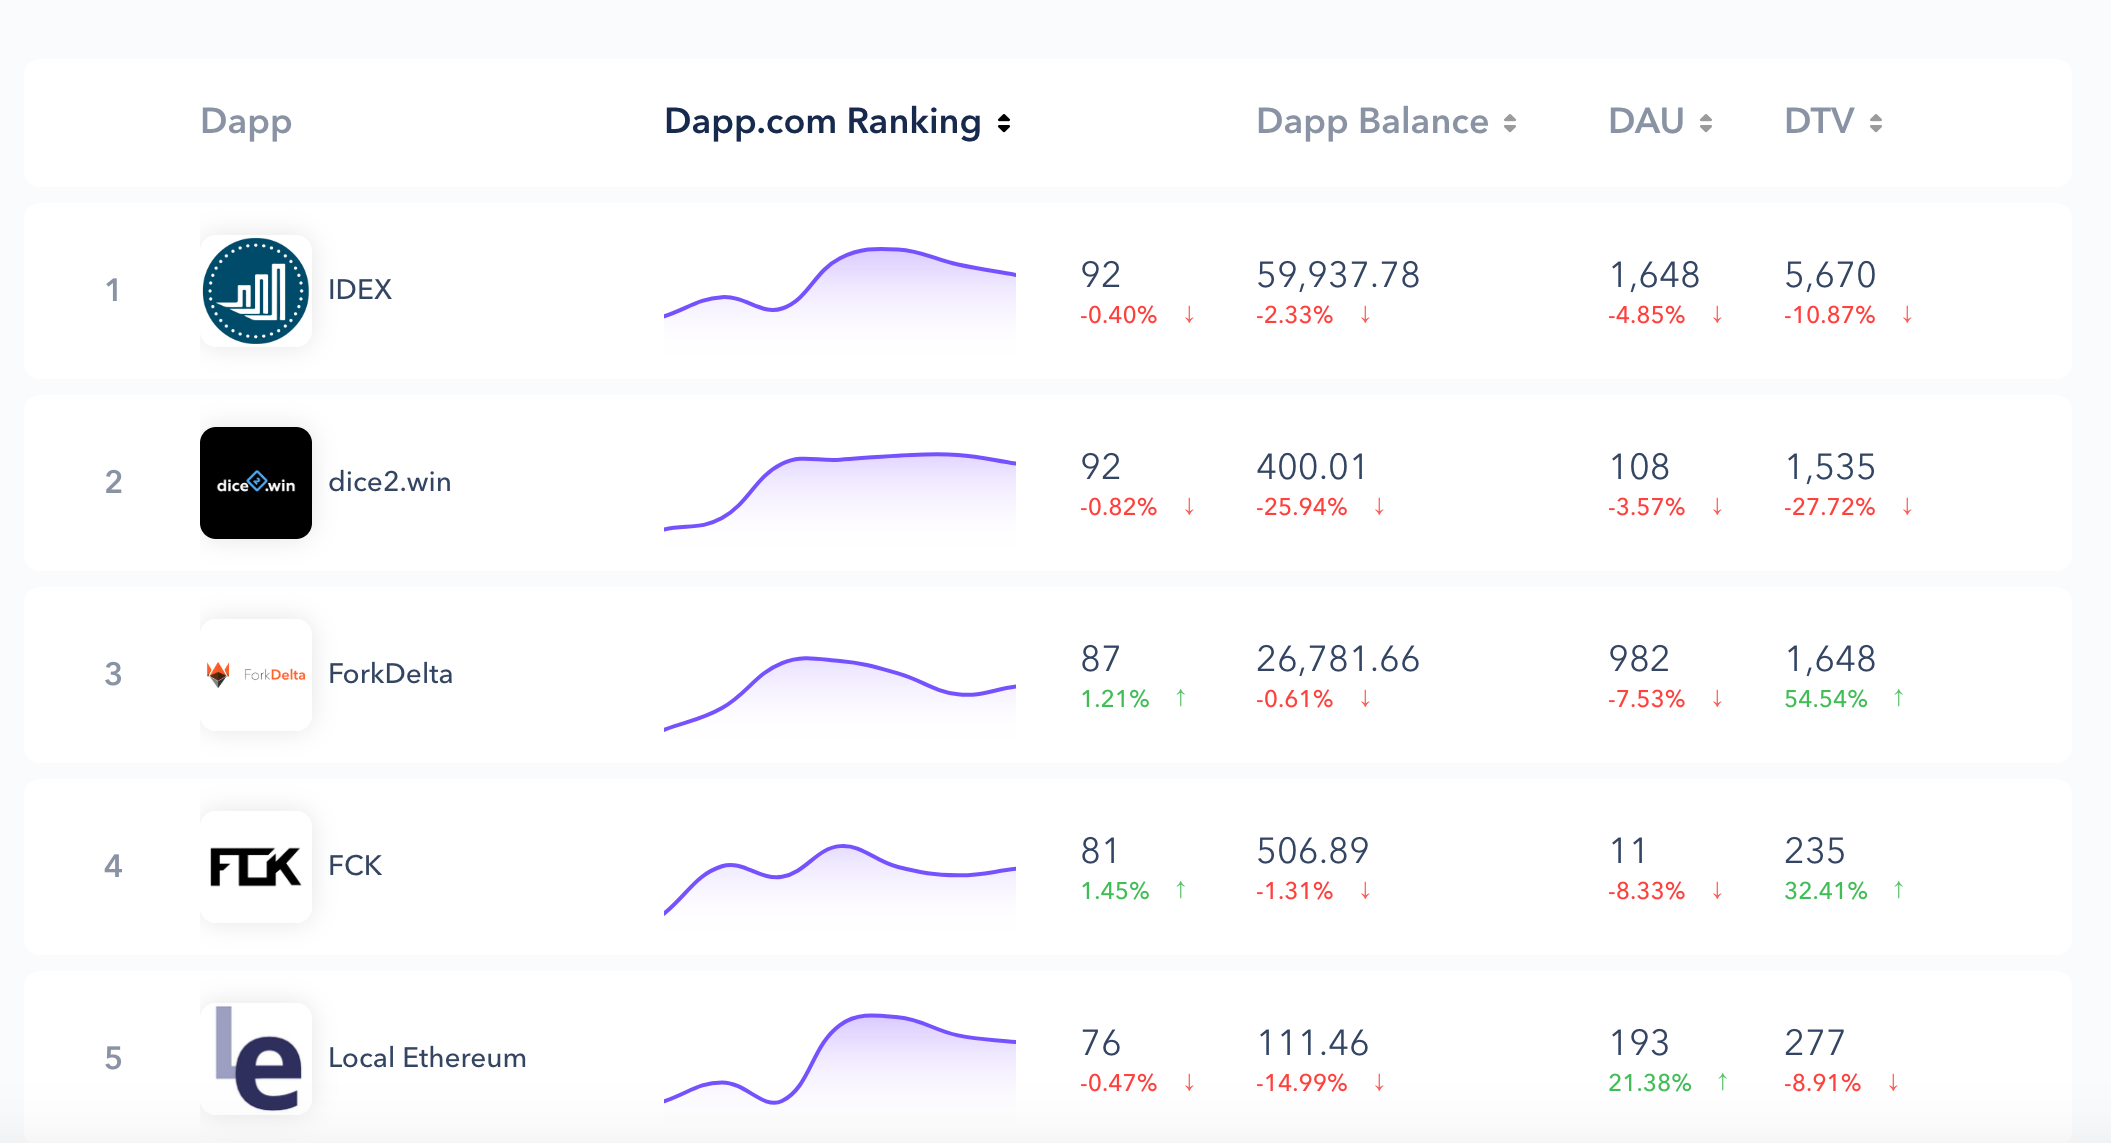Open the dice2.win logo icon
The image size is (2111, 1143).
pos(256,482)
